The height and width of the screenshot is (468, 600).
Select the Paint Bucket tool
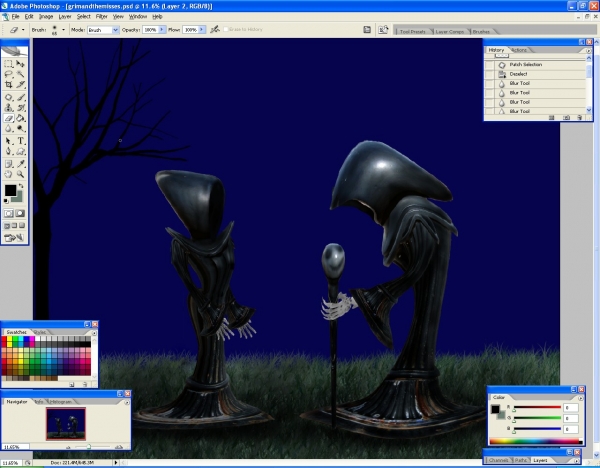tap(20, 118)
